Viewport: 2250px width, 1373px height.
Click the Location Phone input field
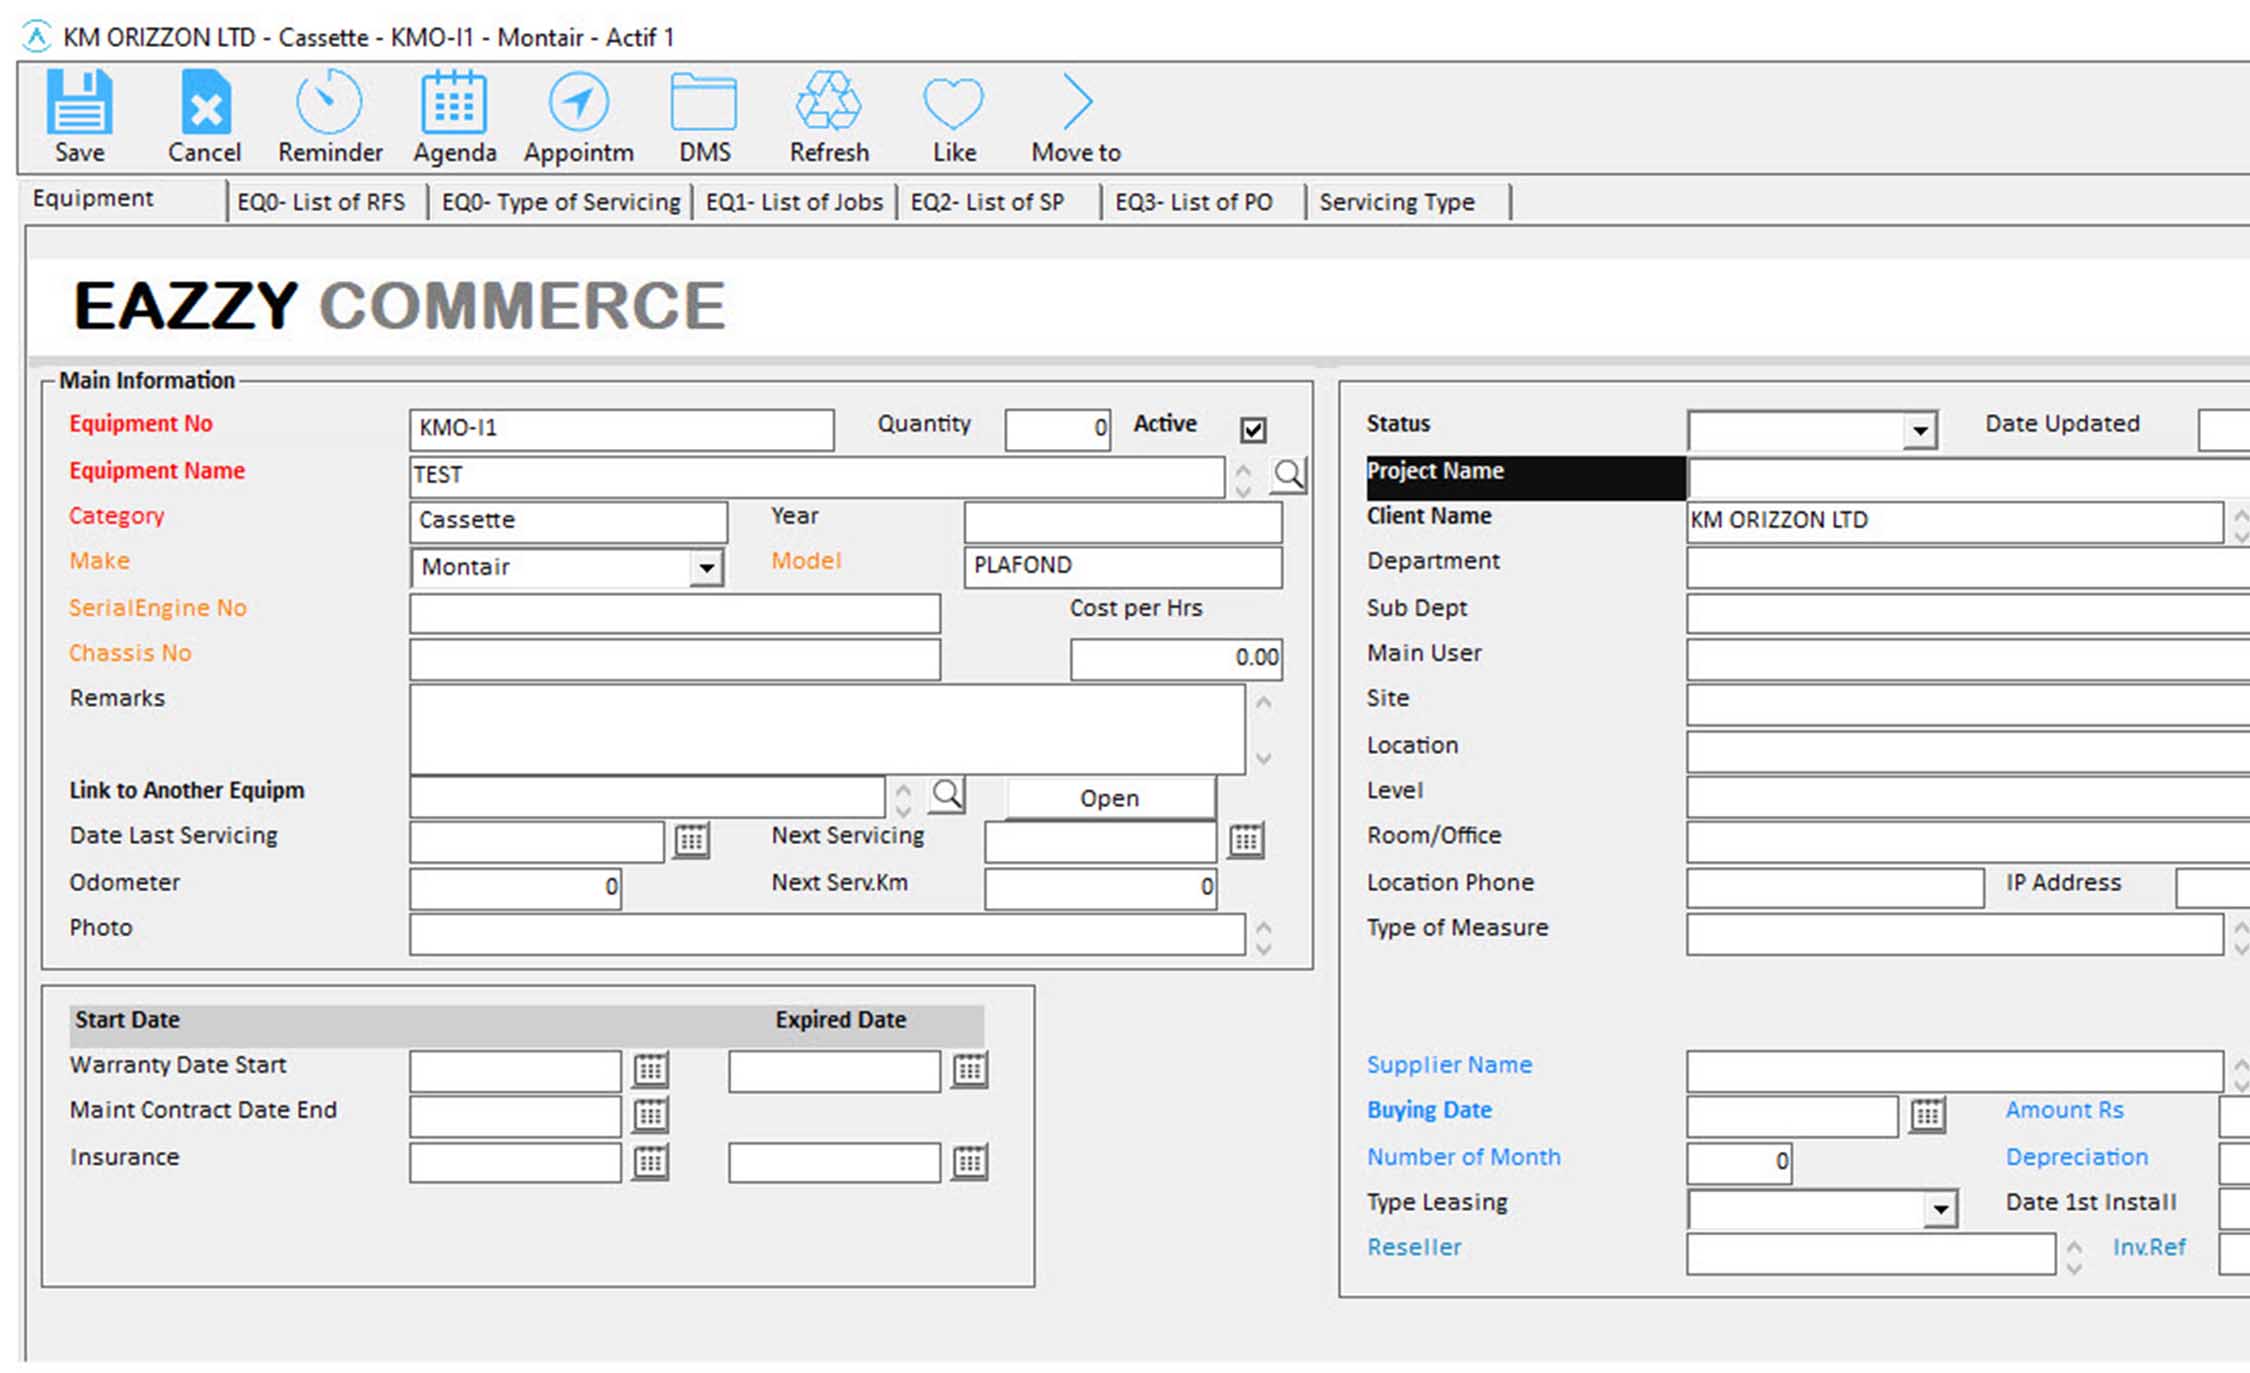1835,888
